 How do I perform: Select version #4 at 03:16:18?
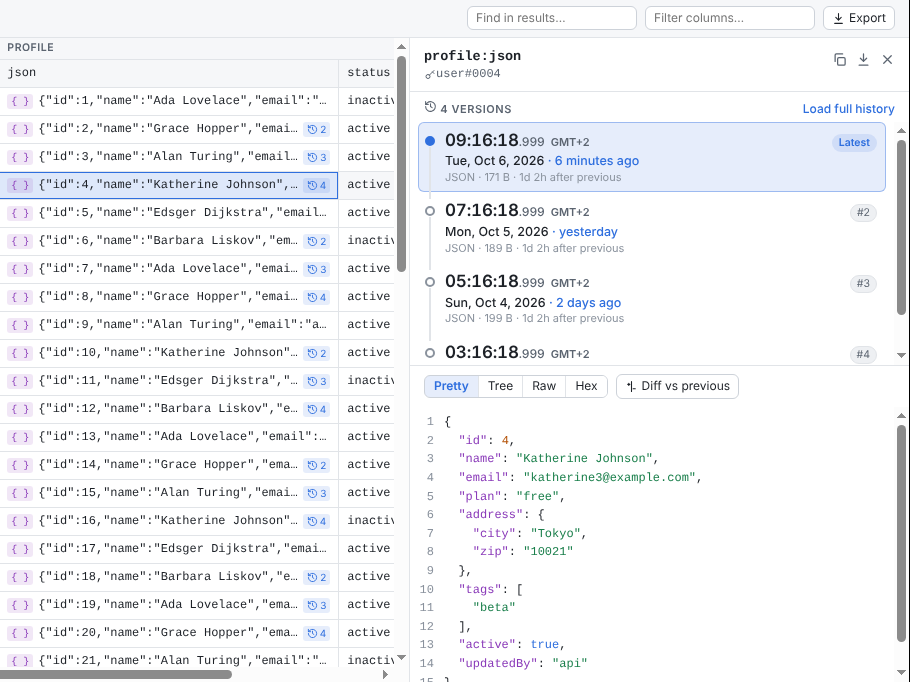[x=652, y=352]
